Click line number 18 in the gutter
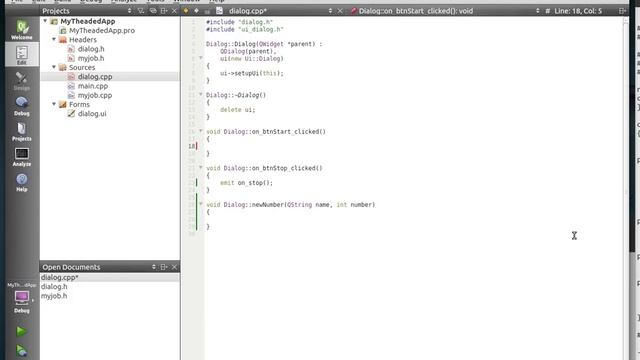This screenshot has width=640, height=360. tap(191, 146)
